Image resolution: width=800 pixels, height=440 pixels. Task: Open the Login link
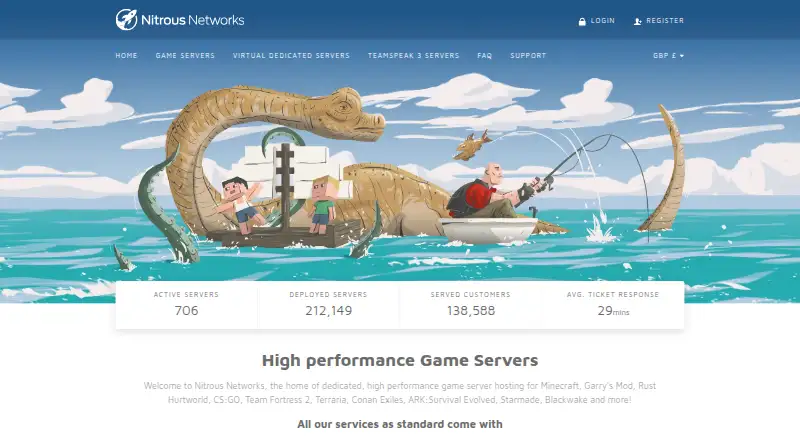603,21
